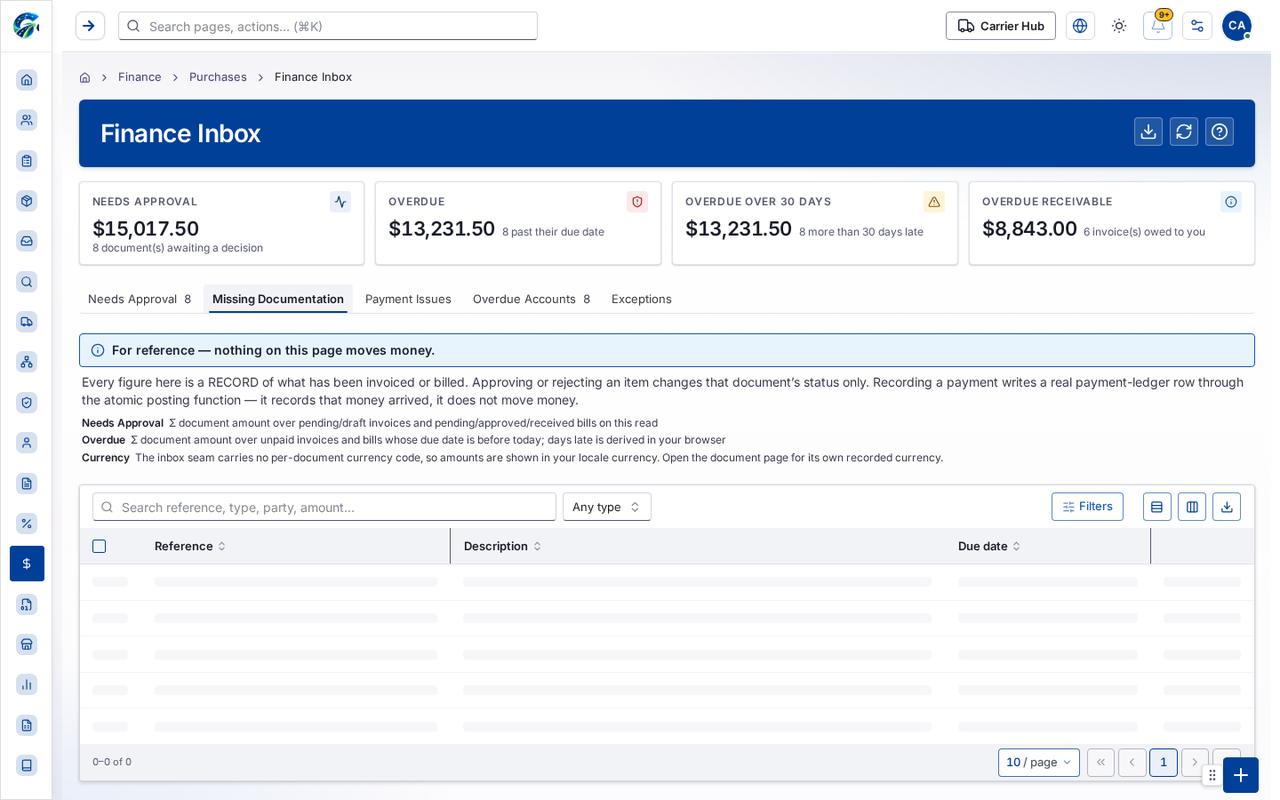Open the Payment Issues tab
This screenshot has width=1280, height=800.
pyautogui.click(x=408, y=299)
